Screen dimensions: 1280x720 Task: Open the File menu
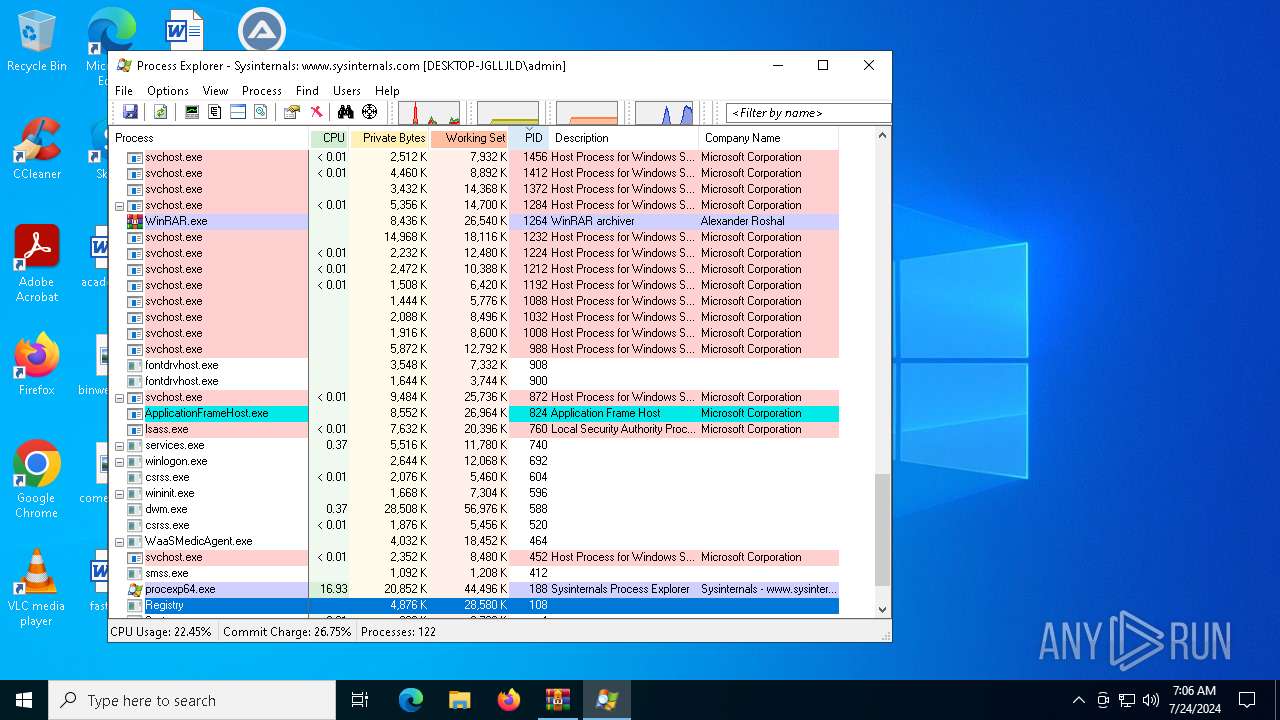pyautogui.click(x=125, y=90)
